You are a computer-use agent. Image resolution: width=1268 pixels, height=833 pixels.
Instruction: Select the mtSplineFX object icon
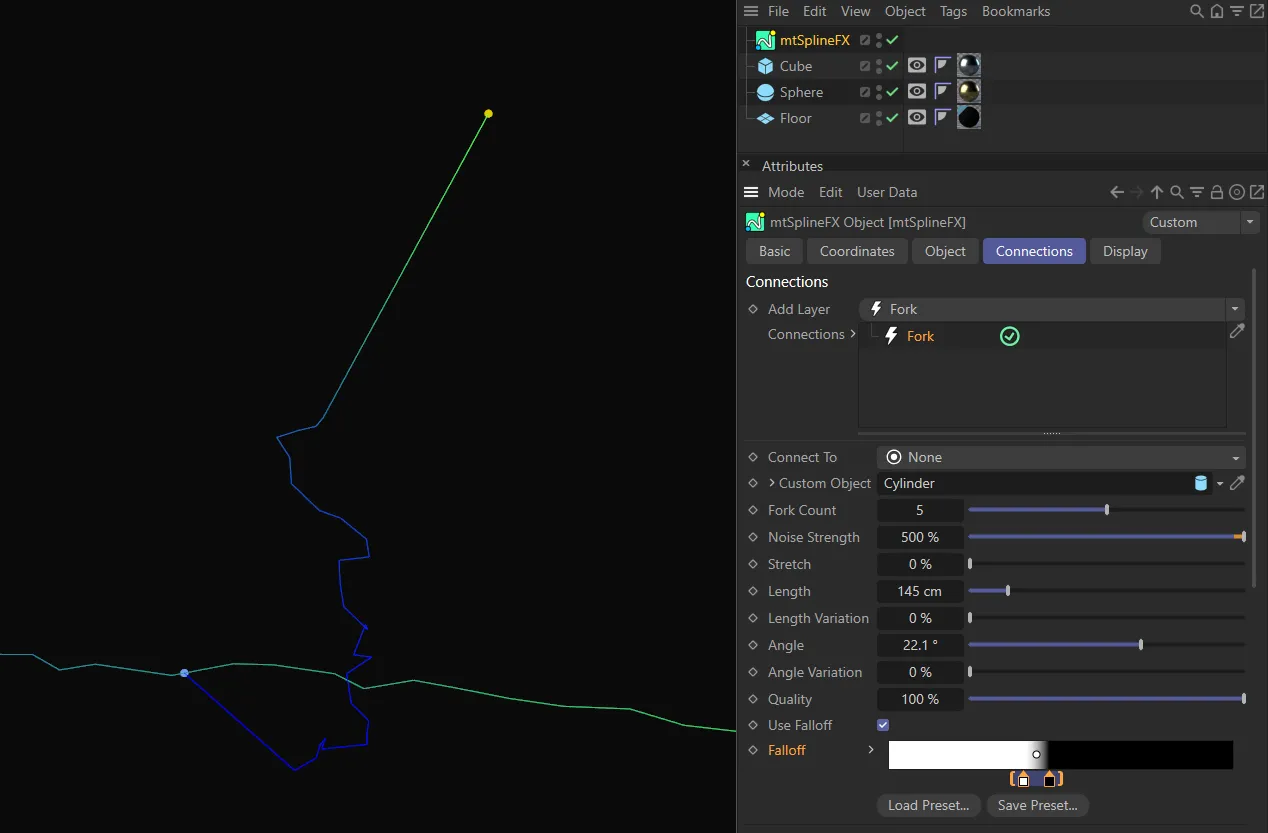point(766,40)
